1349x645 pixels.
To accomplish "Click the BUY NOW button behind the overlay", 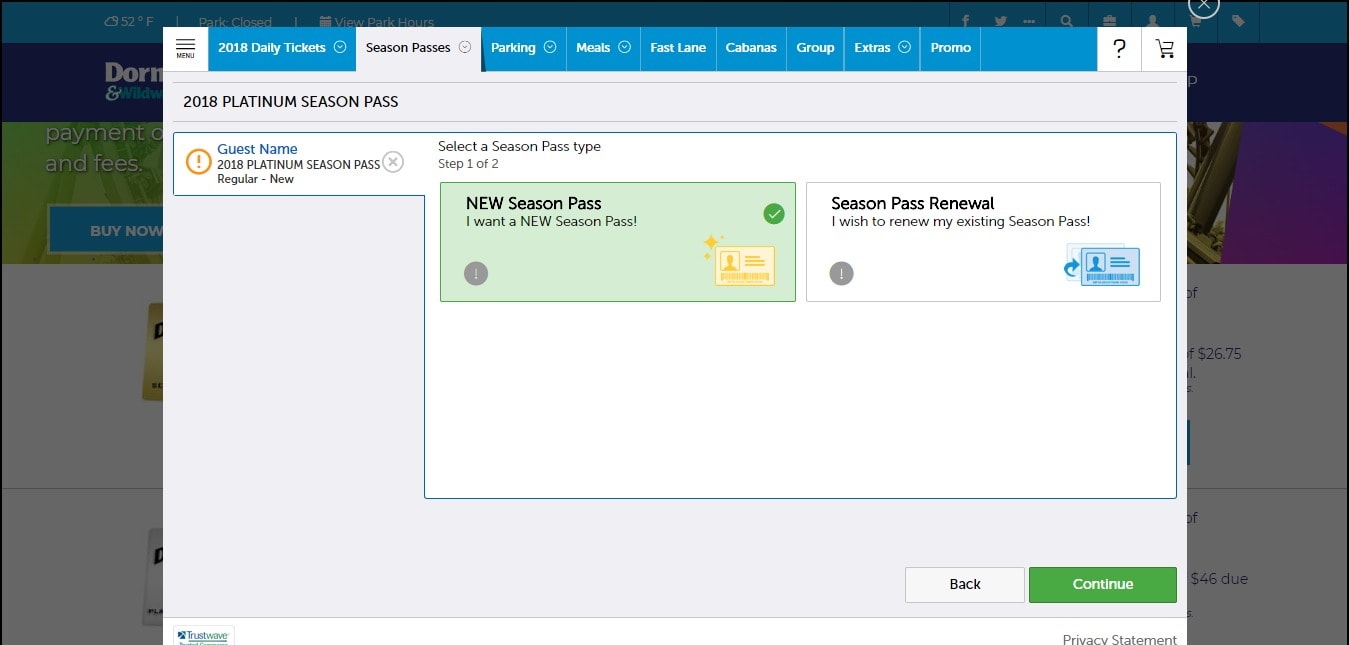I will pos(106,230).
